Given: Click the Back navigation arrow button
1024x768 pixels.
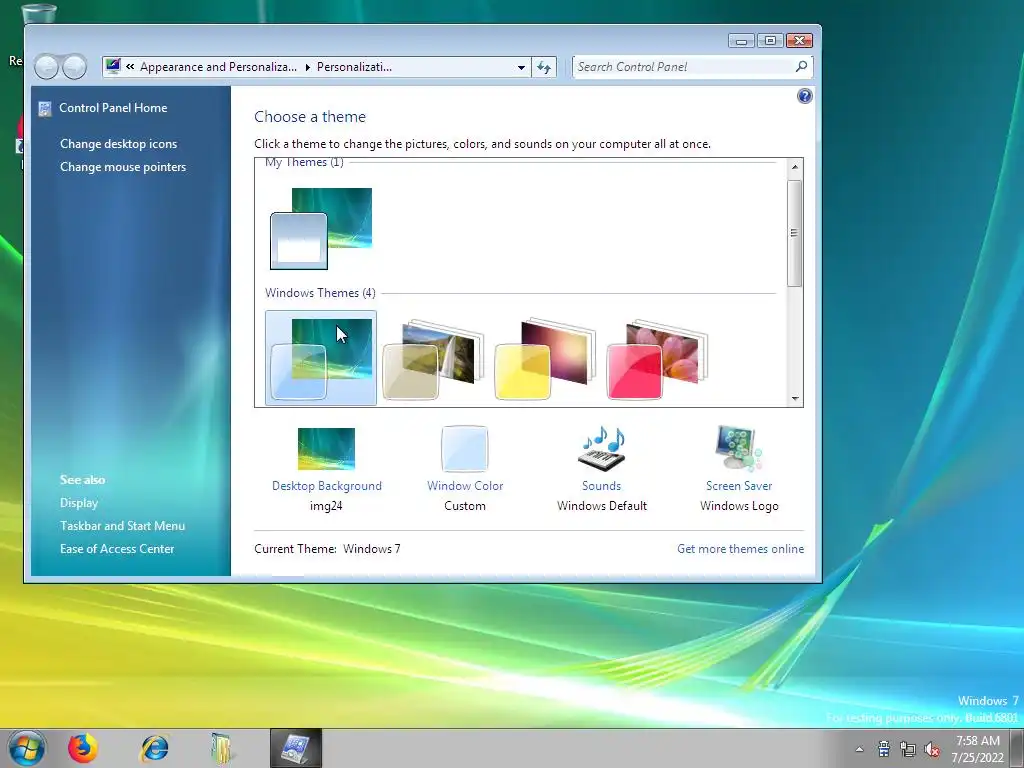Looking at the screenshot, I should (x=46, y=67).
